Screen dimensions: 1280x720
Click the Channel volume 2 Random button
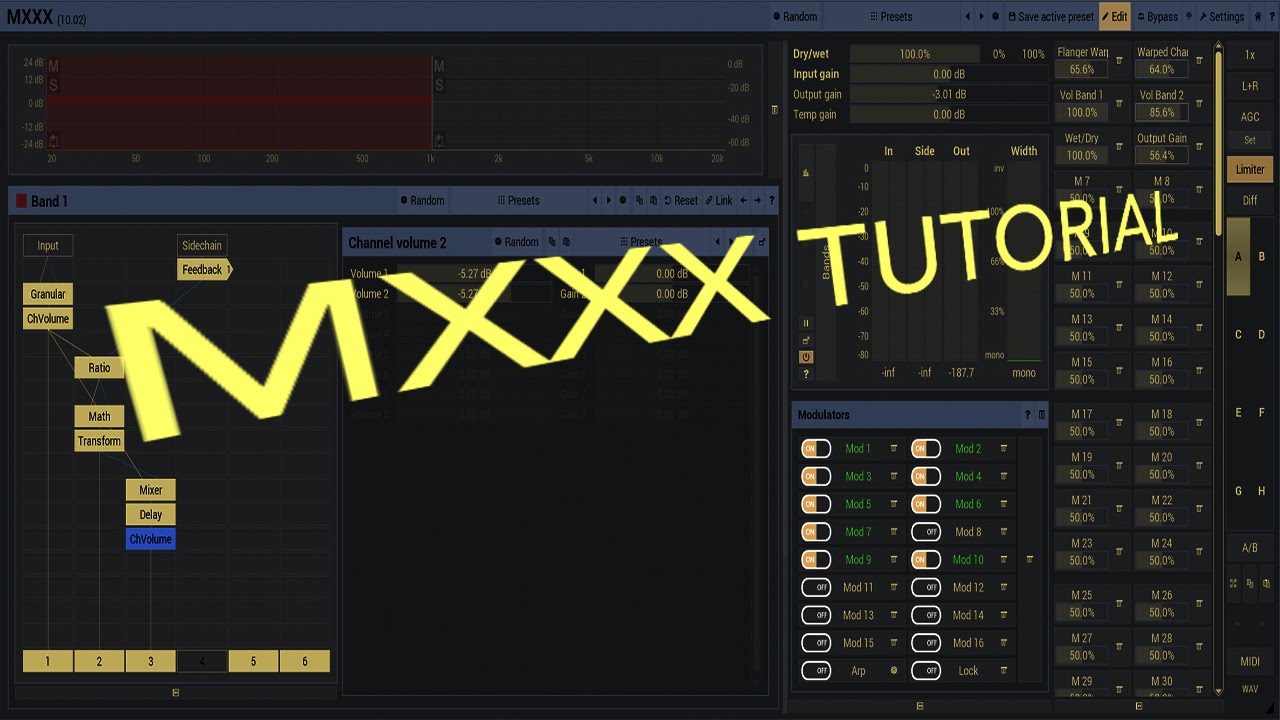(516, 242)
